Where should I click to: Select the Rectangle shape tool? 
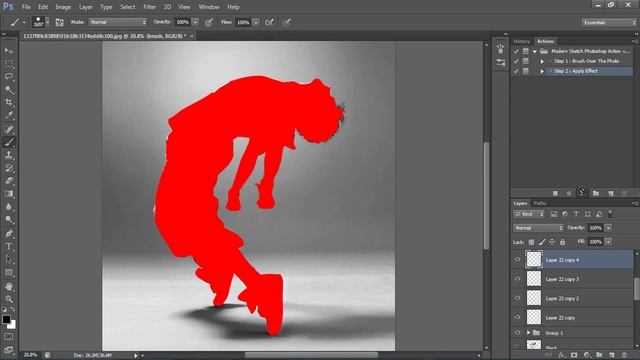pyautogui.click(x=9, y=272)
